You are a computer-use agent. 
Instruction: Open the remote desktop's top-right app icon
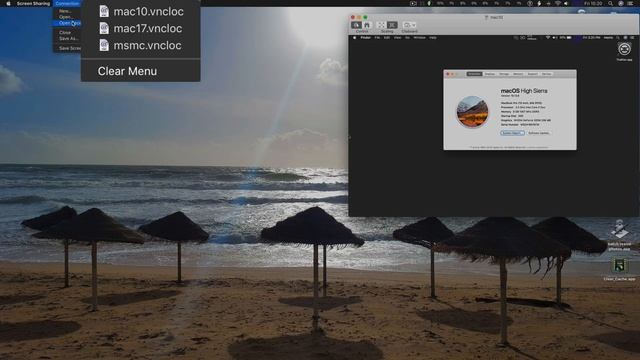tap(624, 49)
